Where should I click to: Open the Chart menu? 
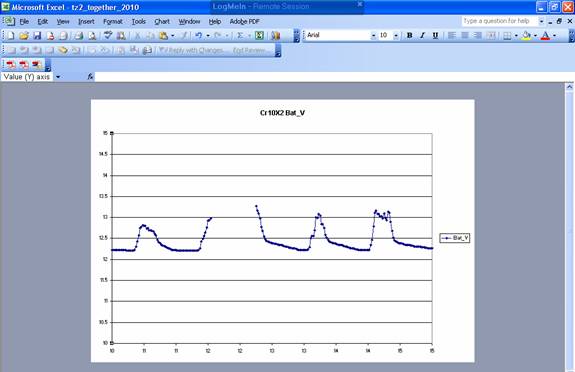click(162, 22)
